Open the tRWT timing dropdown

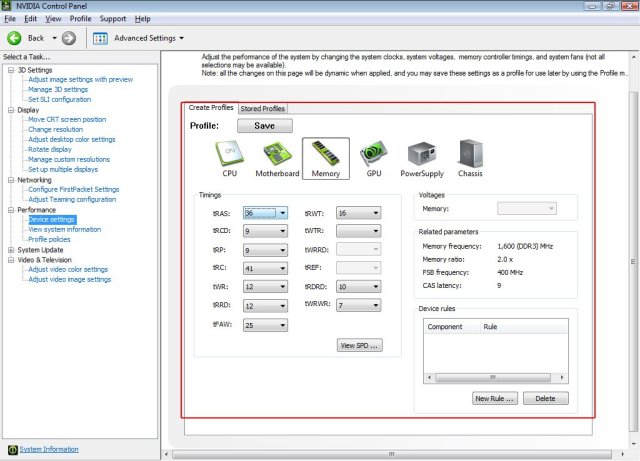click(x=376, y=213)
